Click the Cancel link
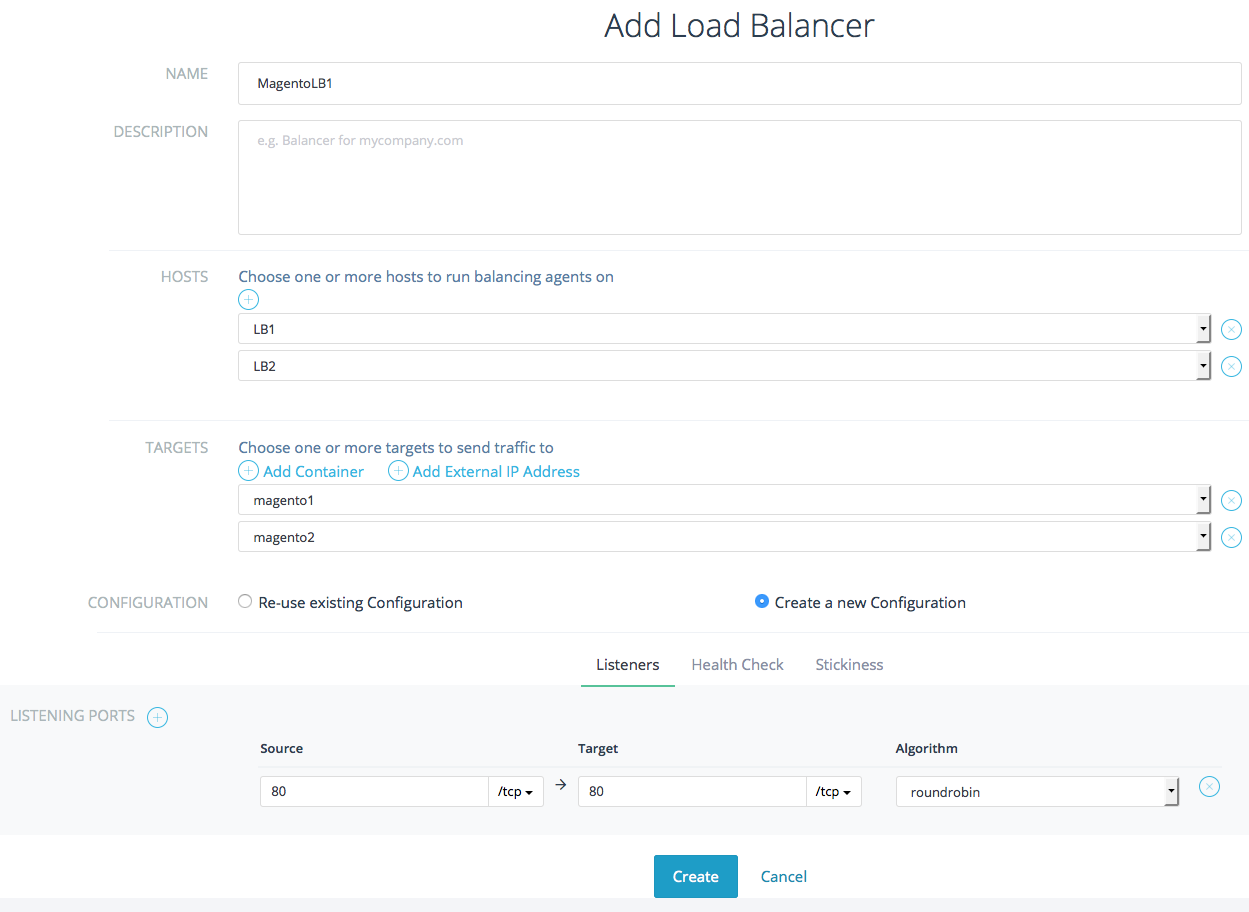The width and height of the screenshot is (1249, 912). (x=783, y=876)
